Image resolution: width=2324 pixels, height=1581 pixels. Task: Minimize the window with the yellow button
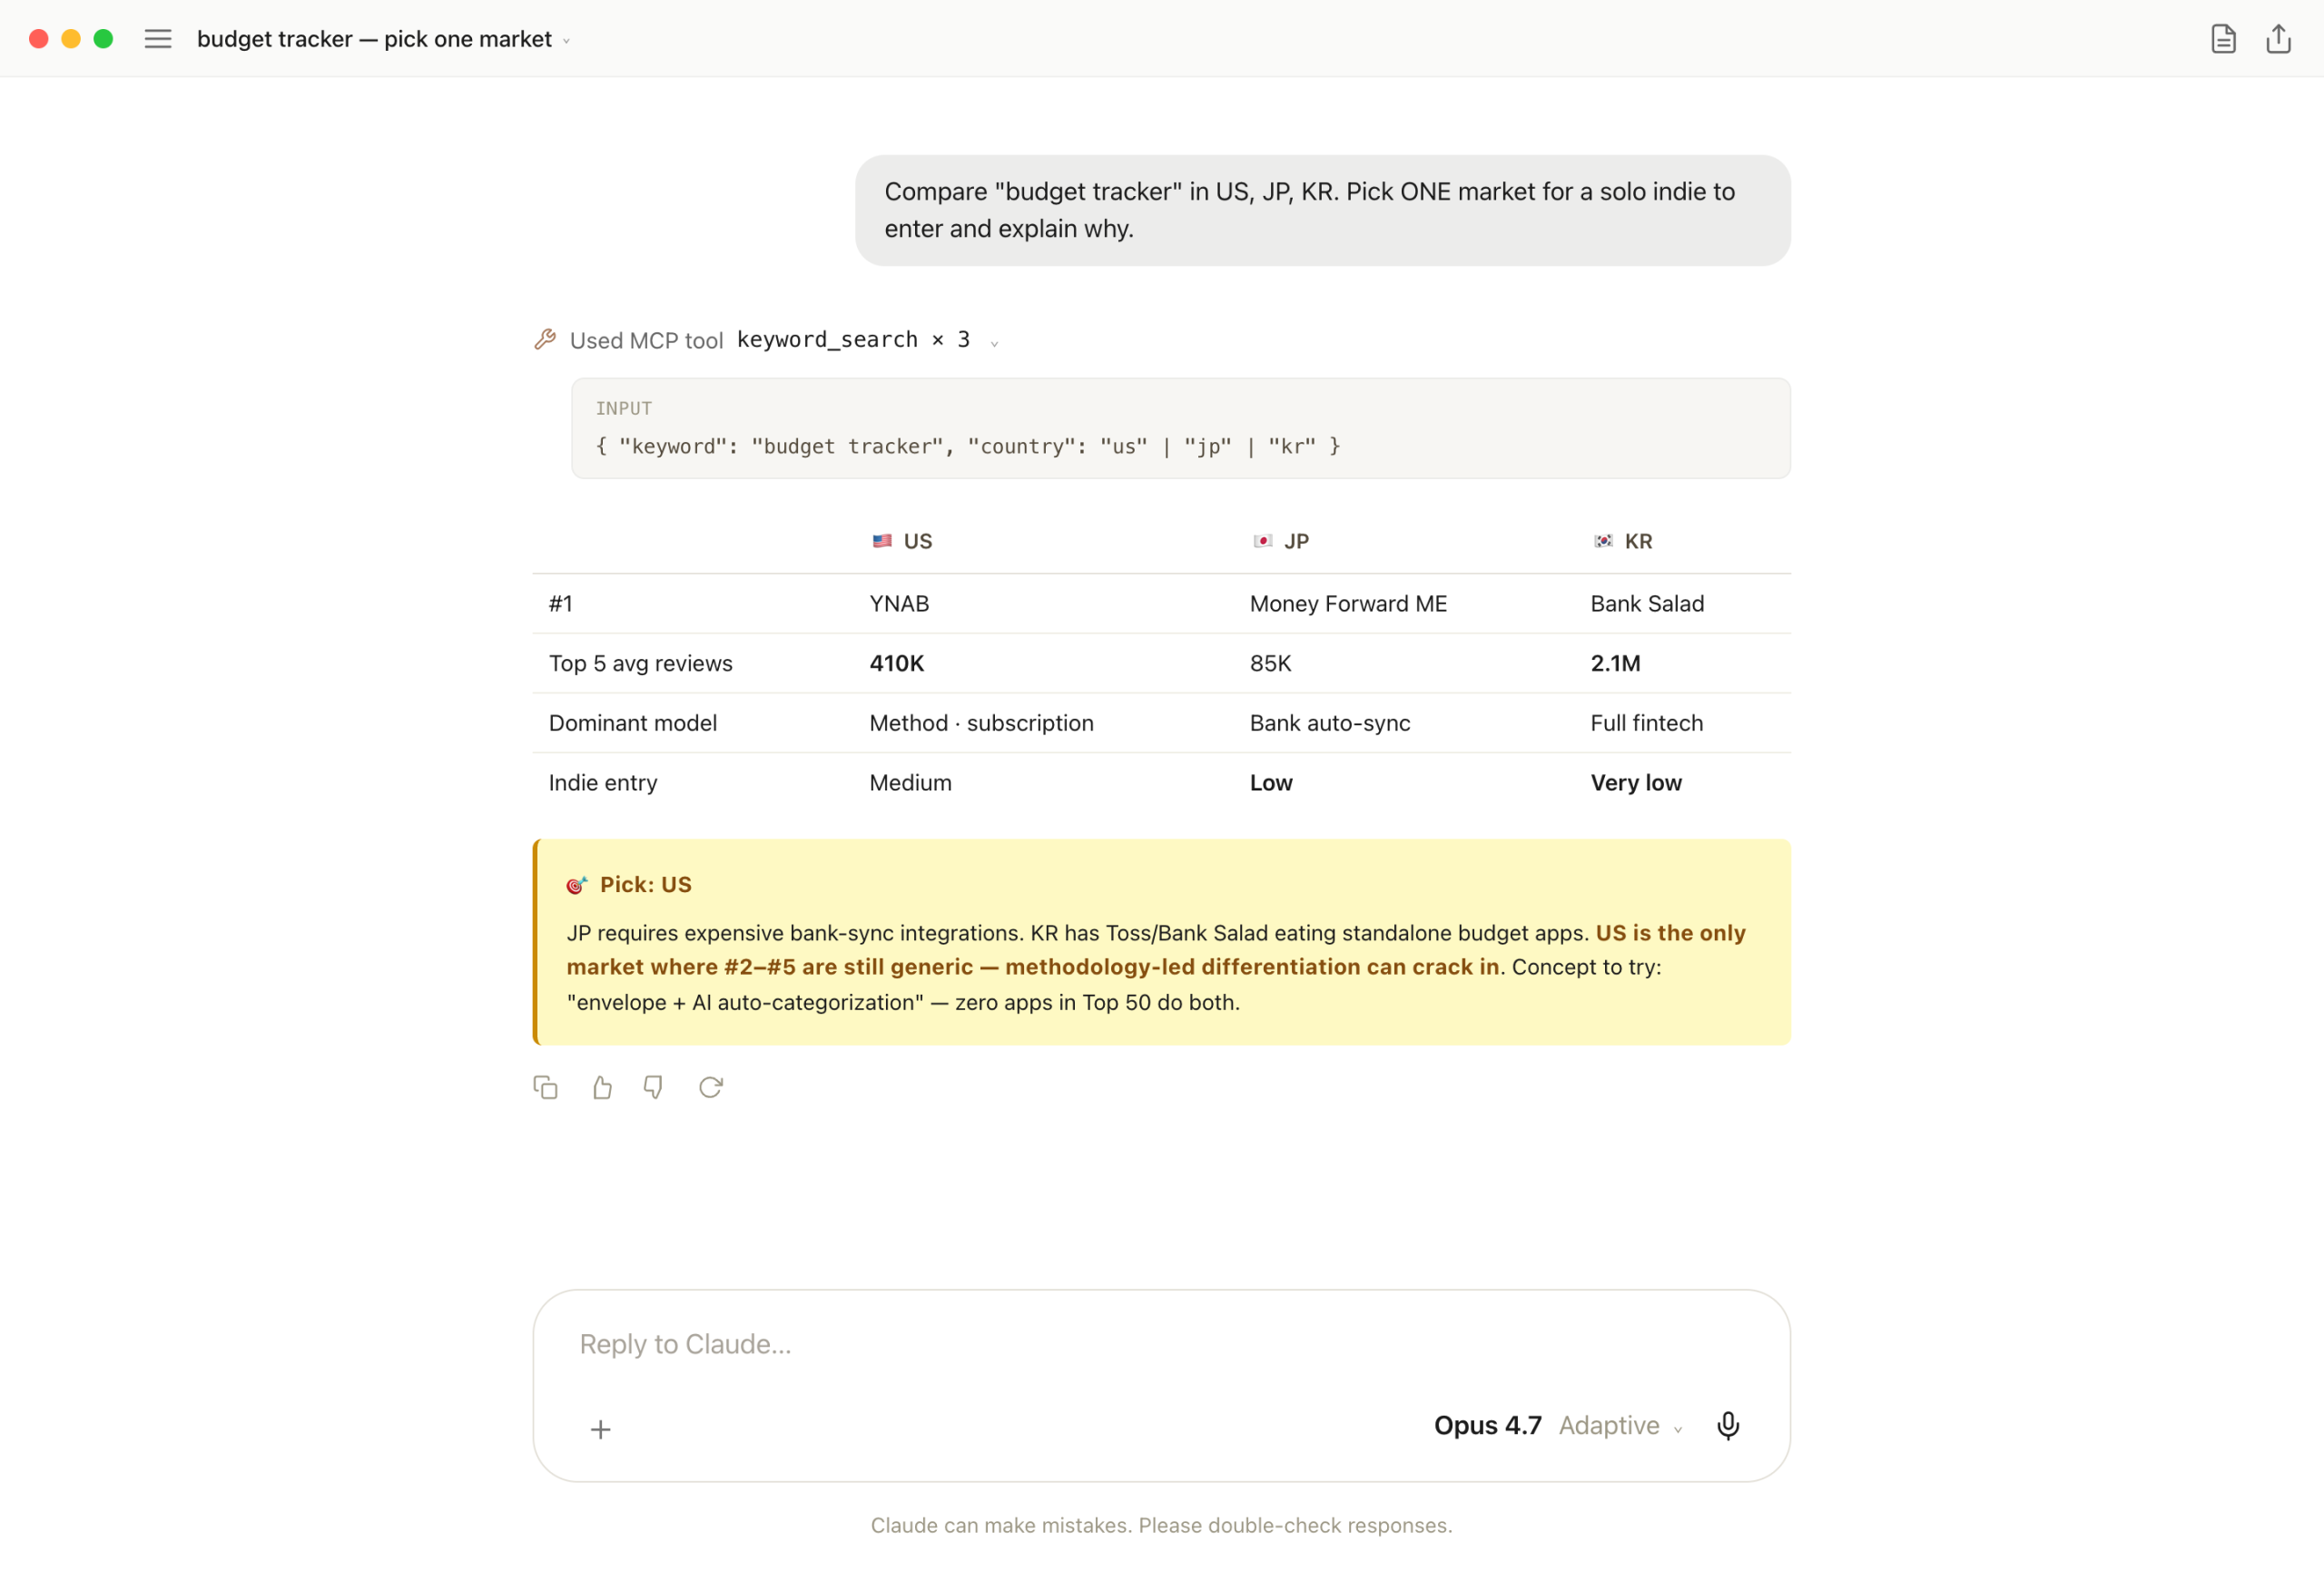(71, 39)
